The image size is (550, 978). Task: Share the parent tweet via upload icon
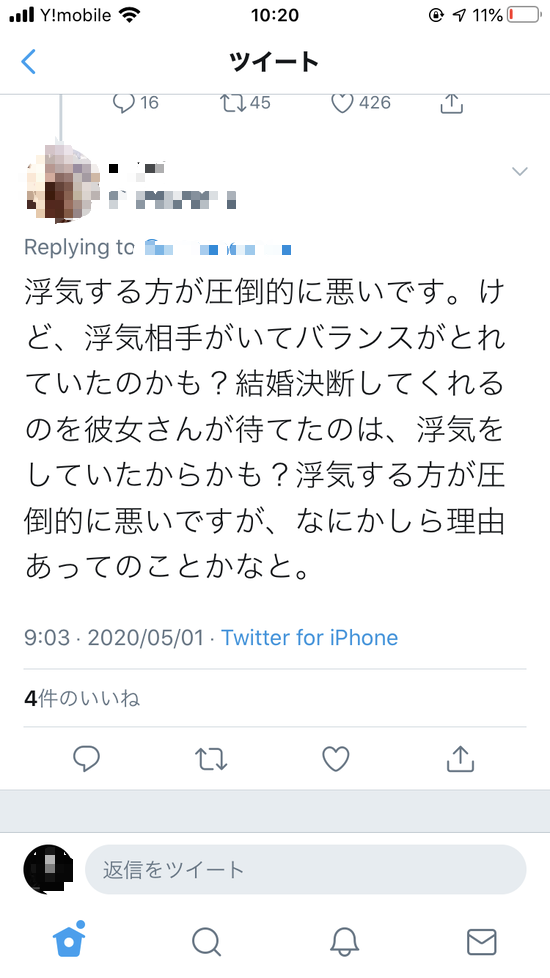[x=451, y=103]
